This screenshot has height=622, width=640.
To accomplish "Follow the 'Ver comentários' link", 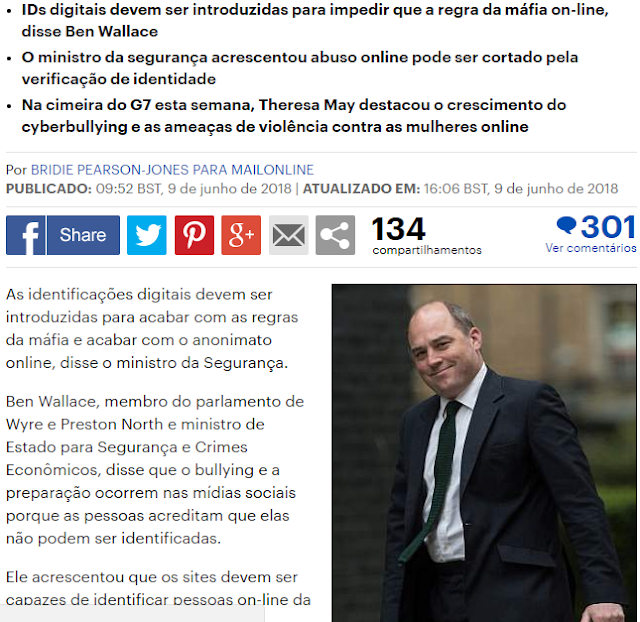I will tap(591, 248).
